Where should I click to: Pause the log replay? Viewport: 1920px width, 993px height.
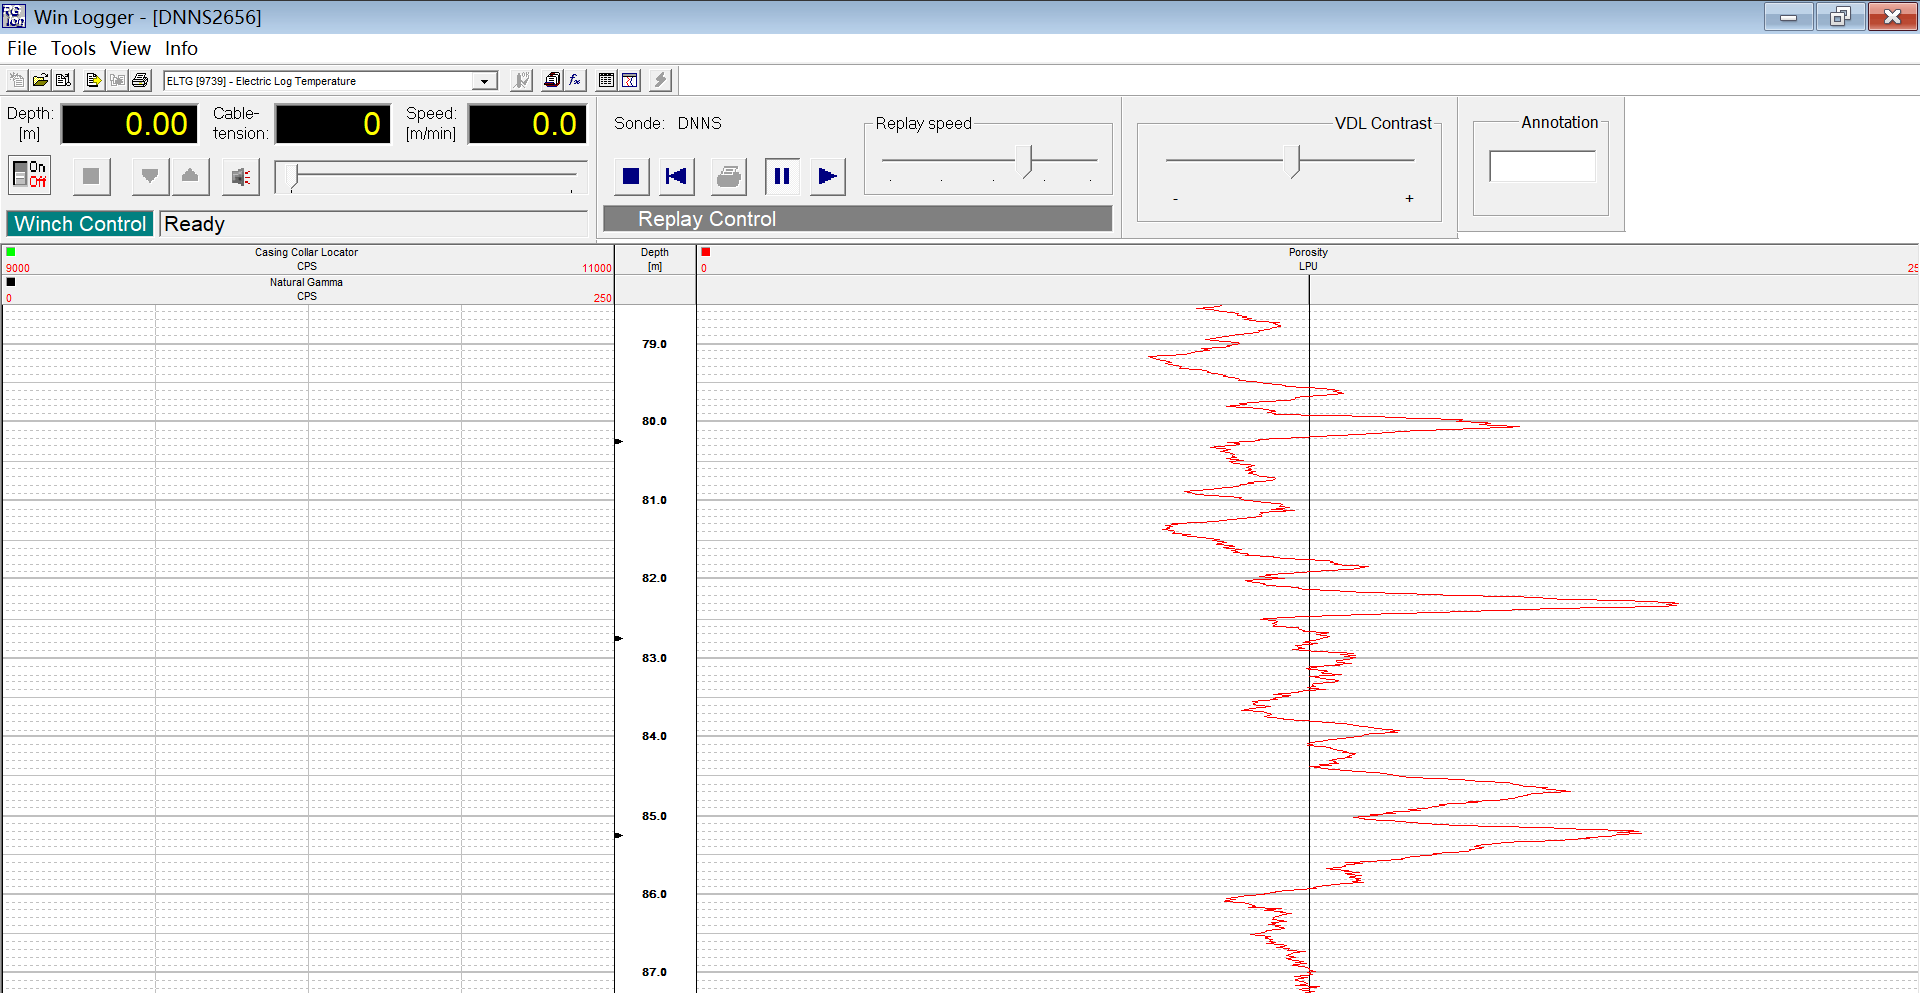tap(782, 176)
